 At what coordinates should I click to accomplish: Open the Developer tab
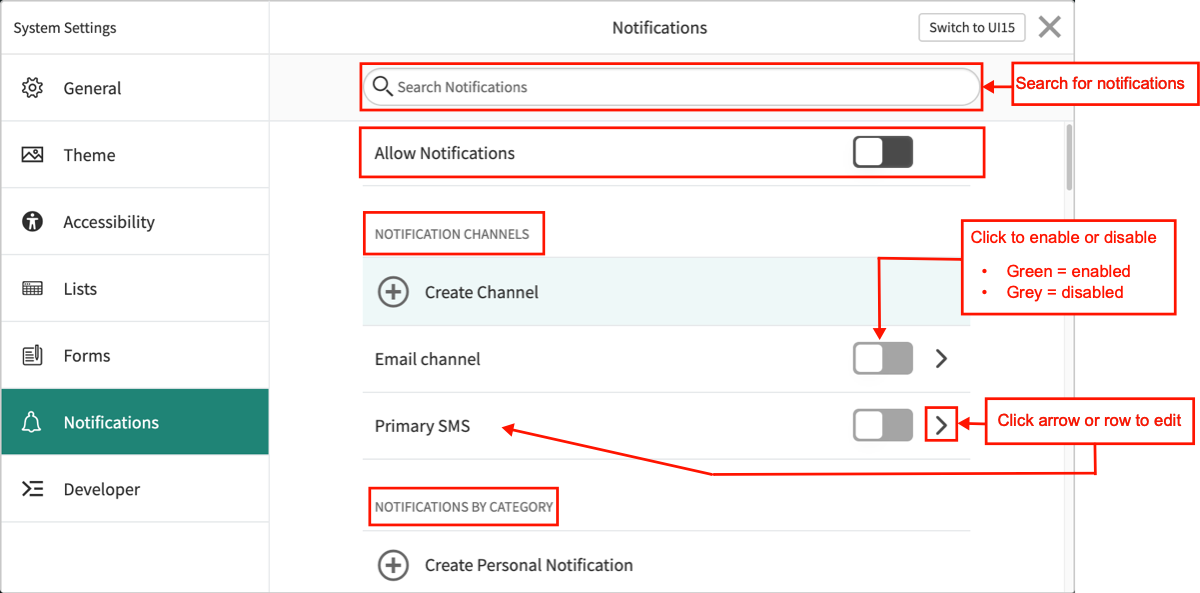coord(135,489)
